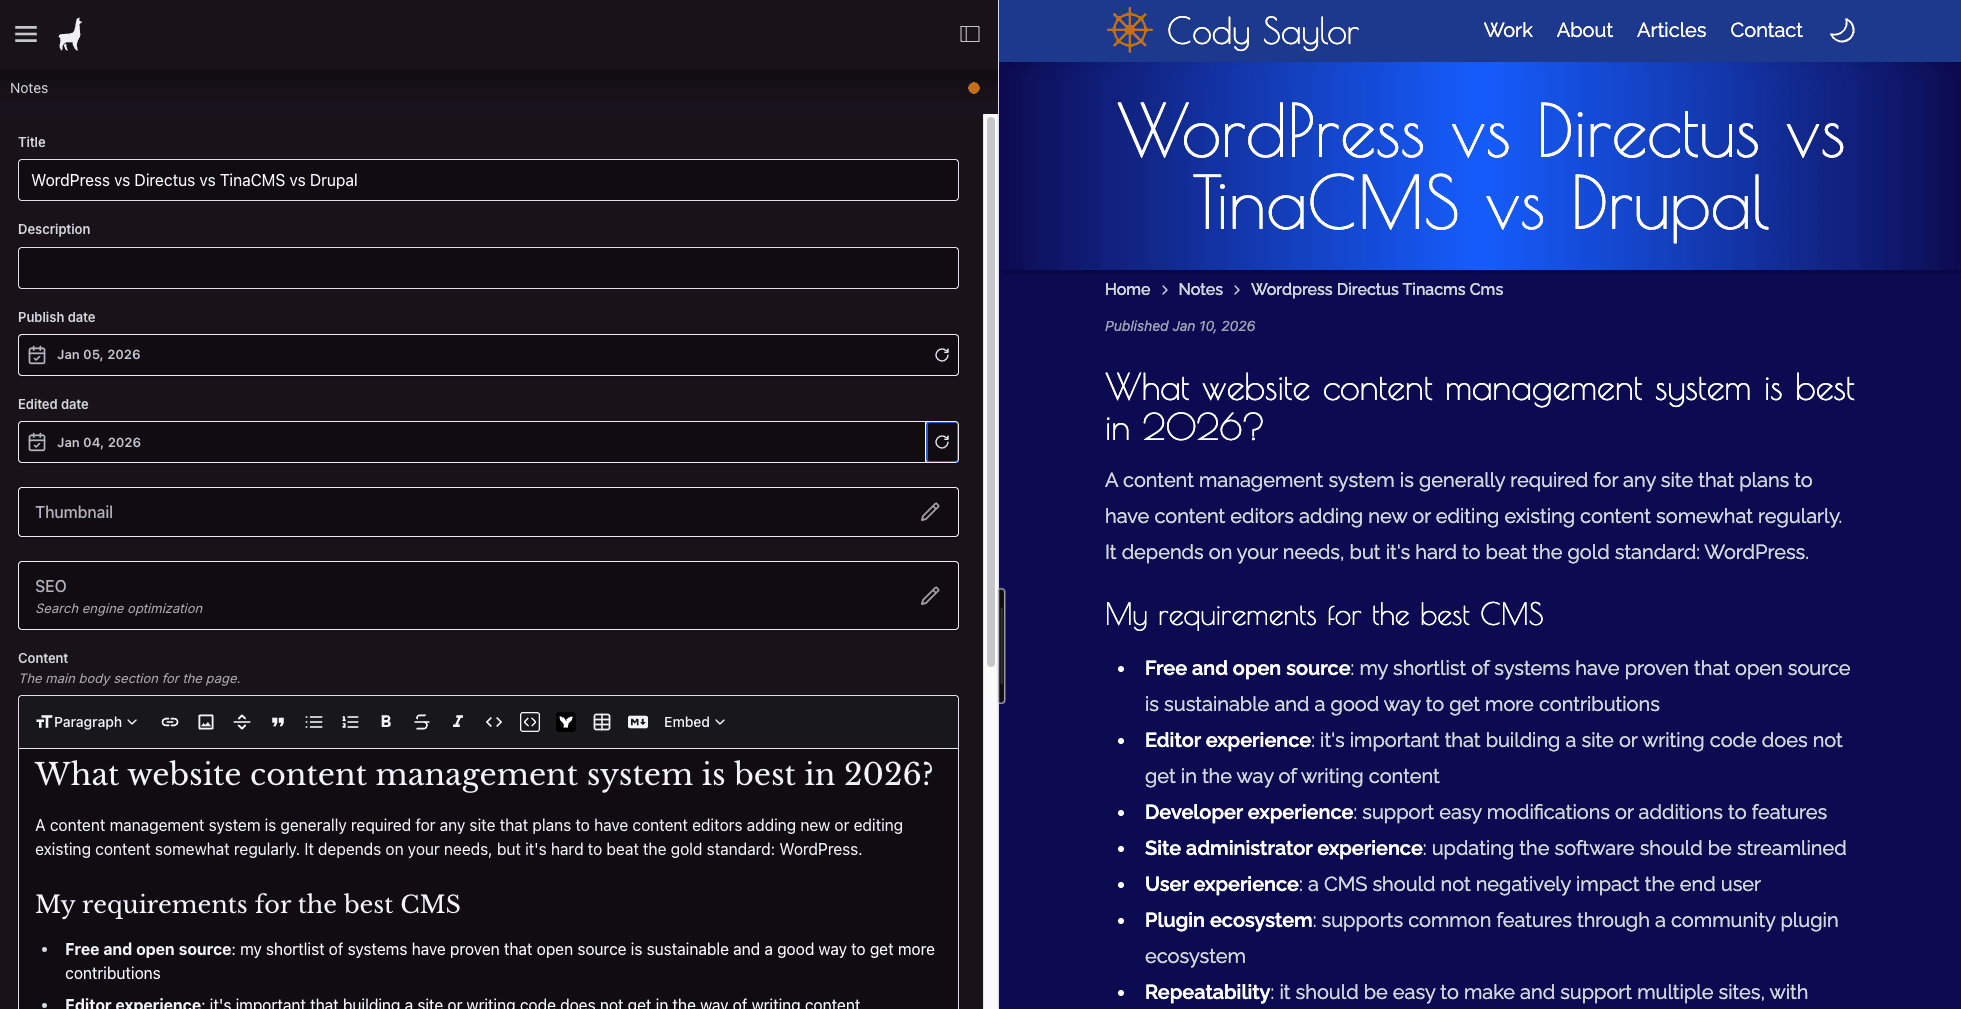Insert a table into the content

point(602,722)
